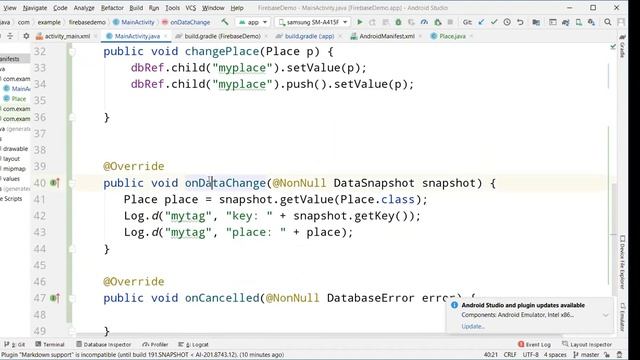This screenshot has width=640, height=360.
Task: Click fold end marker on line 36
Action: coord(72,117)
